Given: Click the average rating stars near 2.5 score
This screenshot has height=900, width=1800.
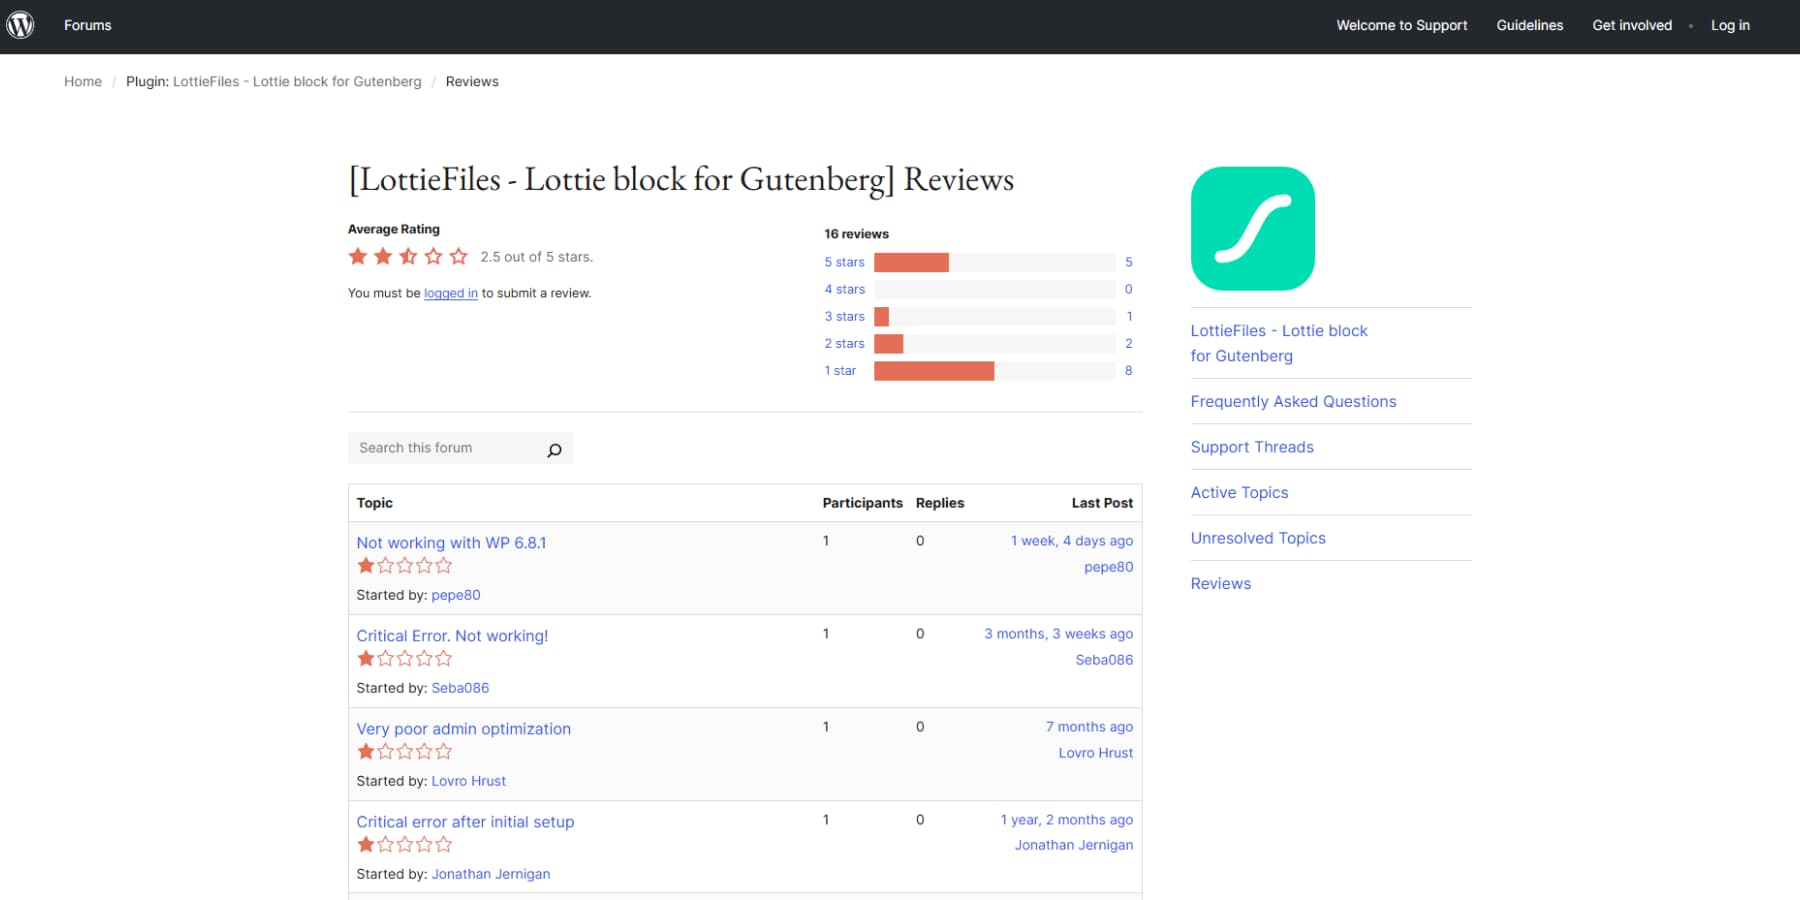Looking at the screenshot, I should [x=407, y=256].
